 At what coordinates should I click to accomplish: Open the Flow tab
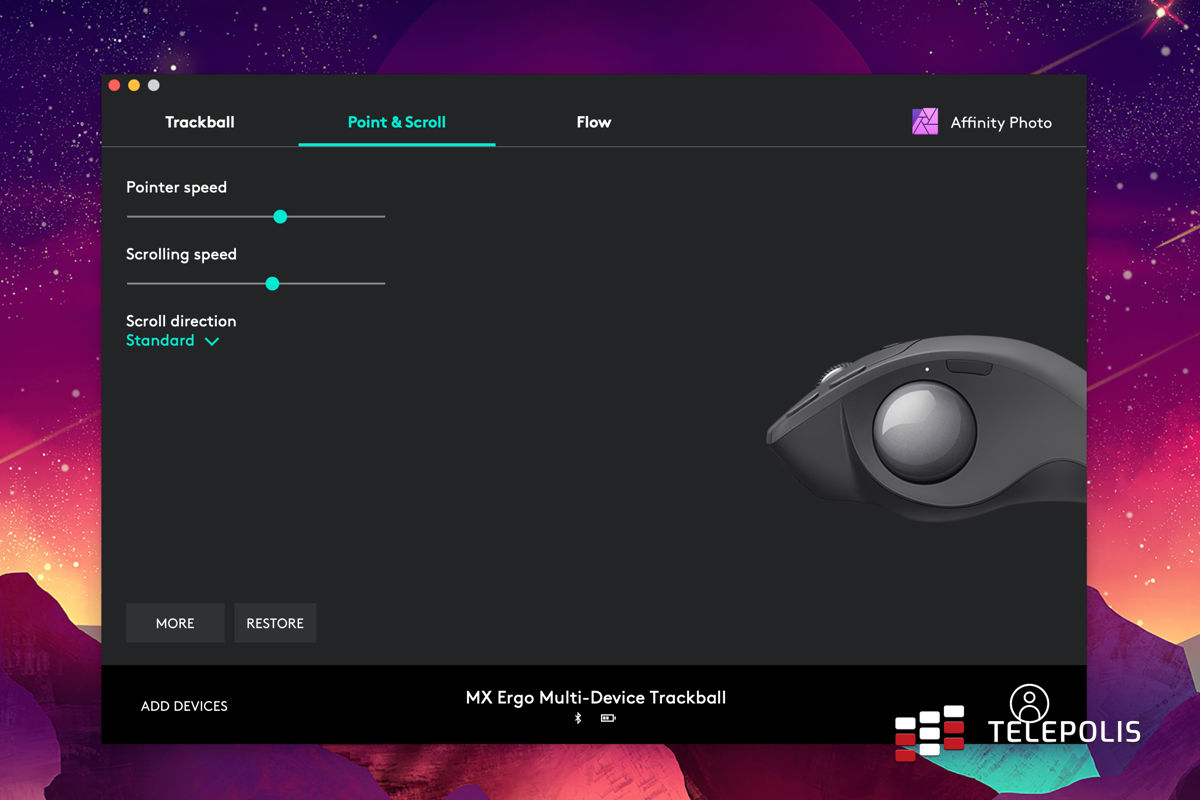[x=593, y=122]
